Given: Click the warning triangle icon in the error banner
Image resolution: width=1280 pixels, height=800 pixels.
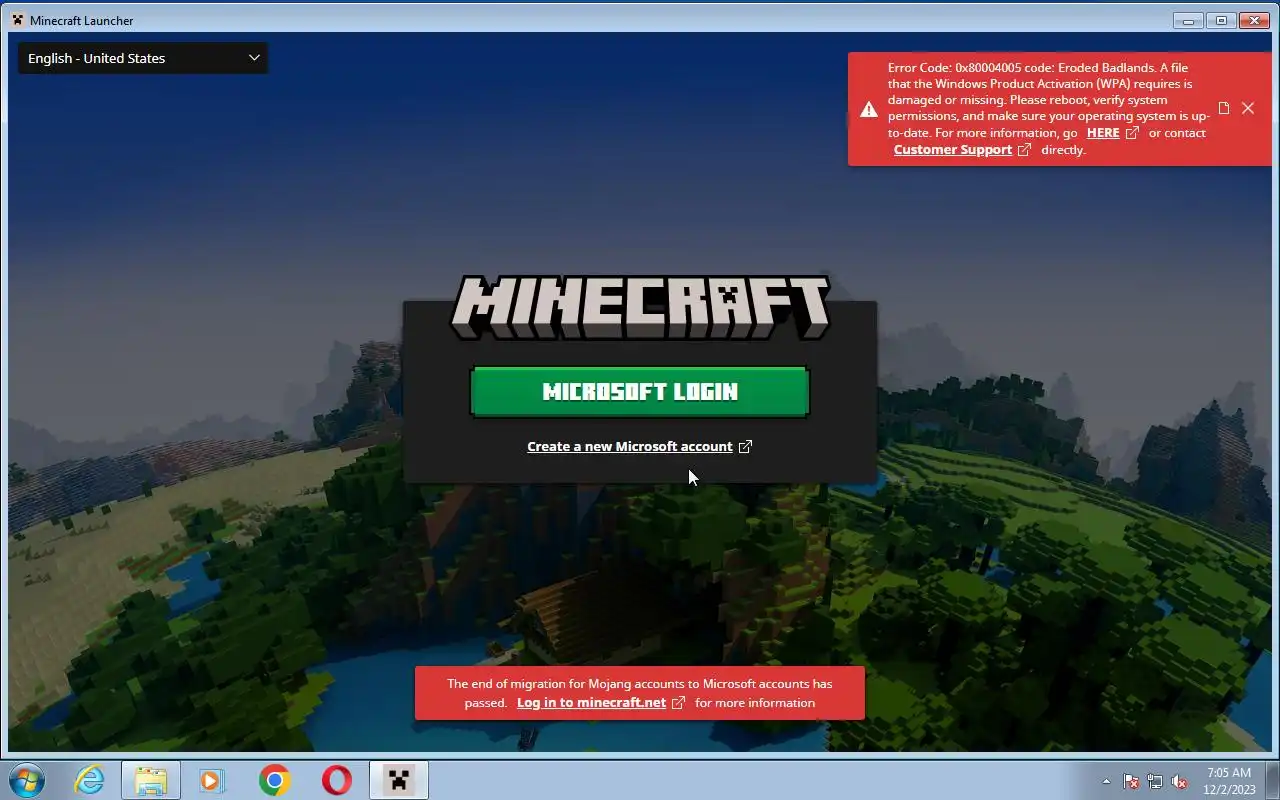Looking at the screenshot, I should 868,109.
